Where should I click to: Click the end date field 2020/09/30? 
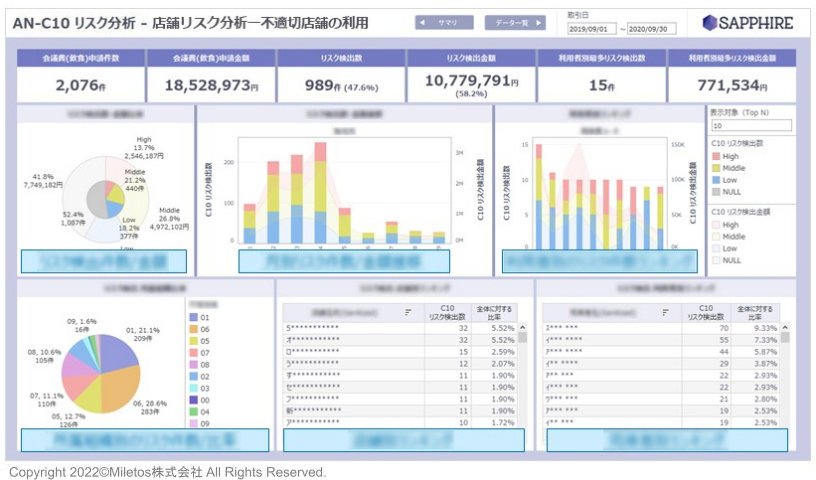pyautogui.click(x=652, y=29)
